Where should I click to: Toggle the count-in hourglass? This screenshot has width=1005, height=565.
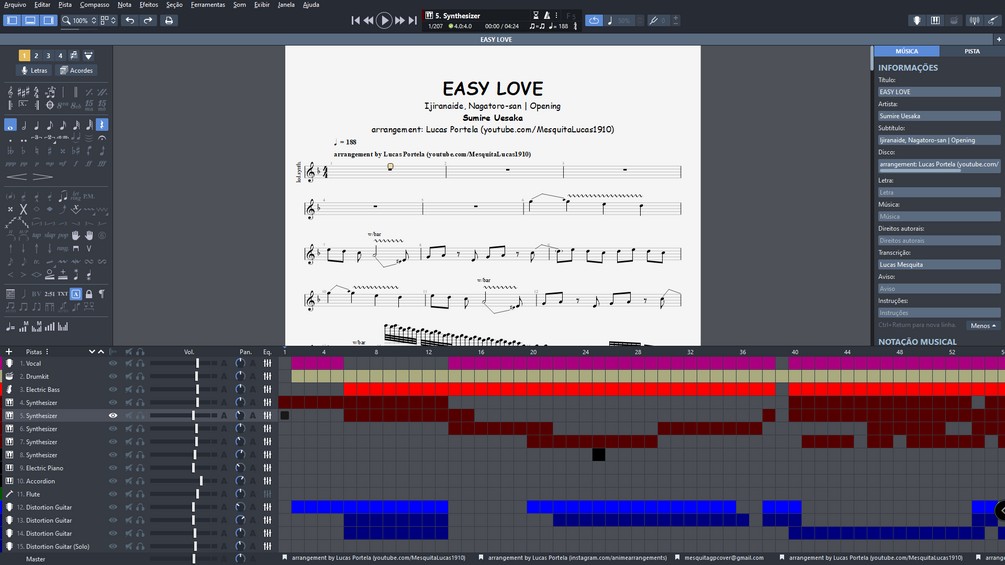[x=536, y=15]
